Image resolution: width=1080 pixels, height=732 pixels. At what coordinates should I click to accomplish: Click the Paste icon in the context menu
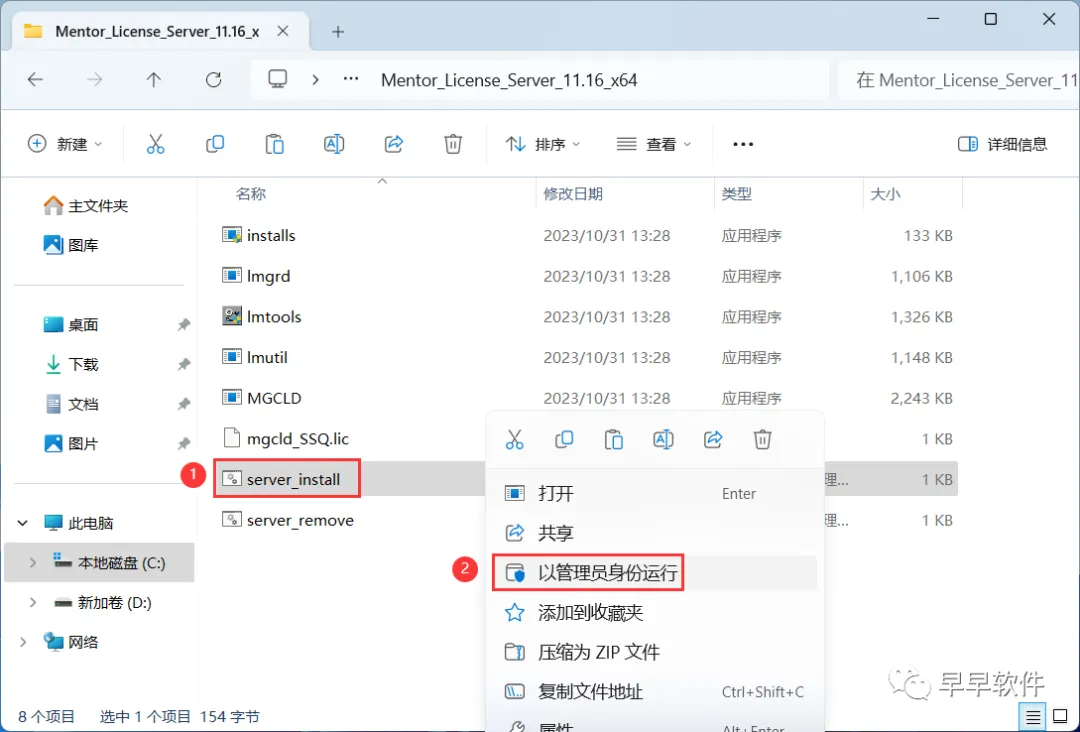pos(614,439)
